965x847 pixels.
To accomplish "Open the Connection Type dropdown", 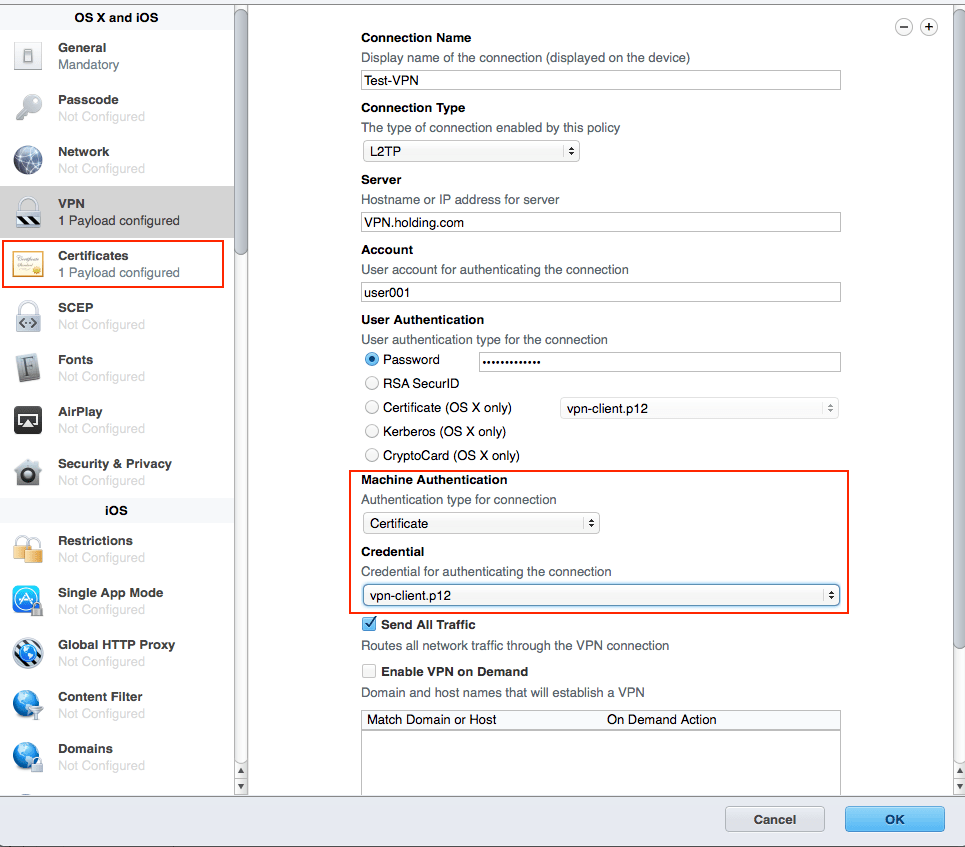I will point(470,151).
